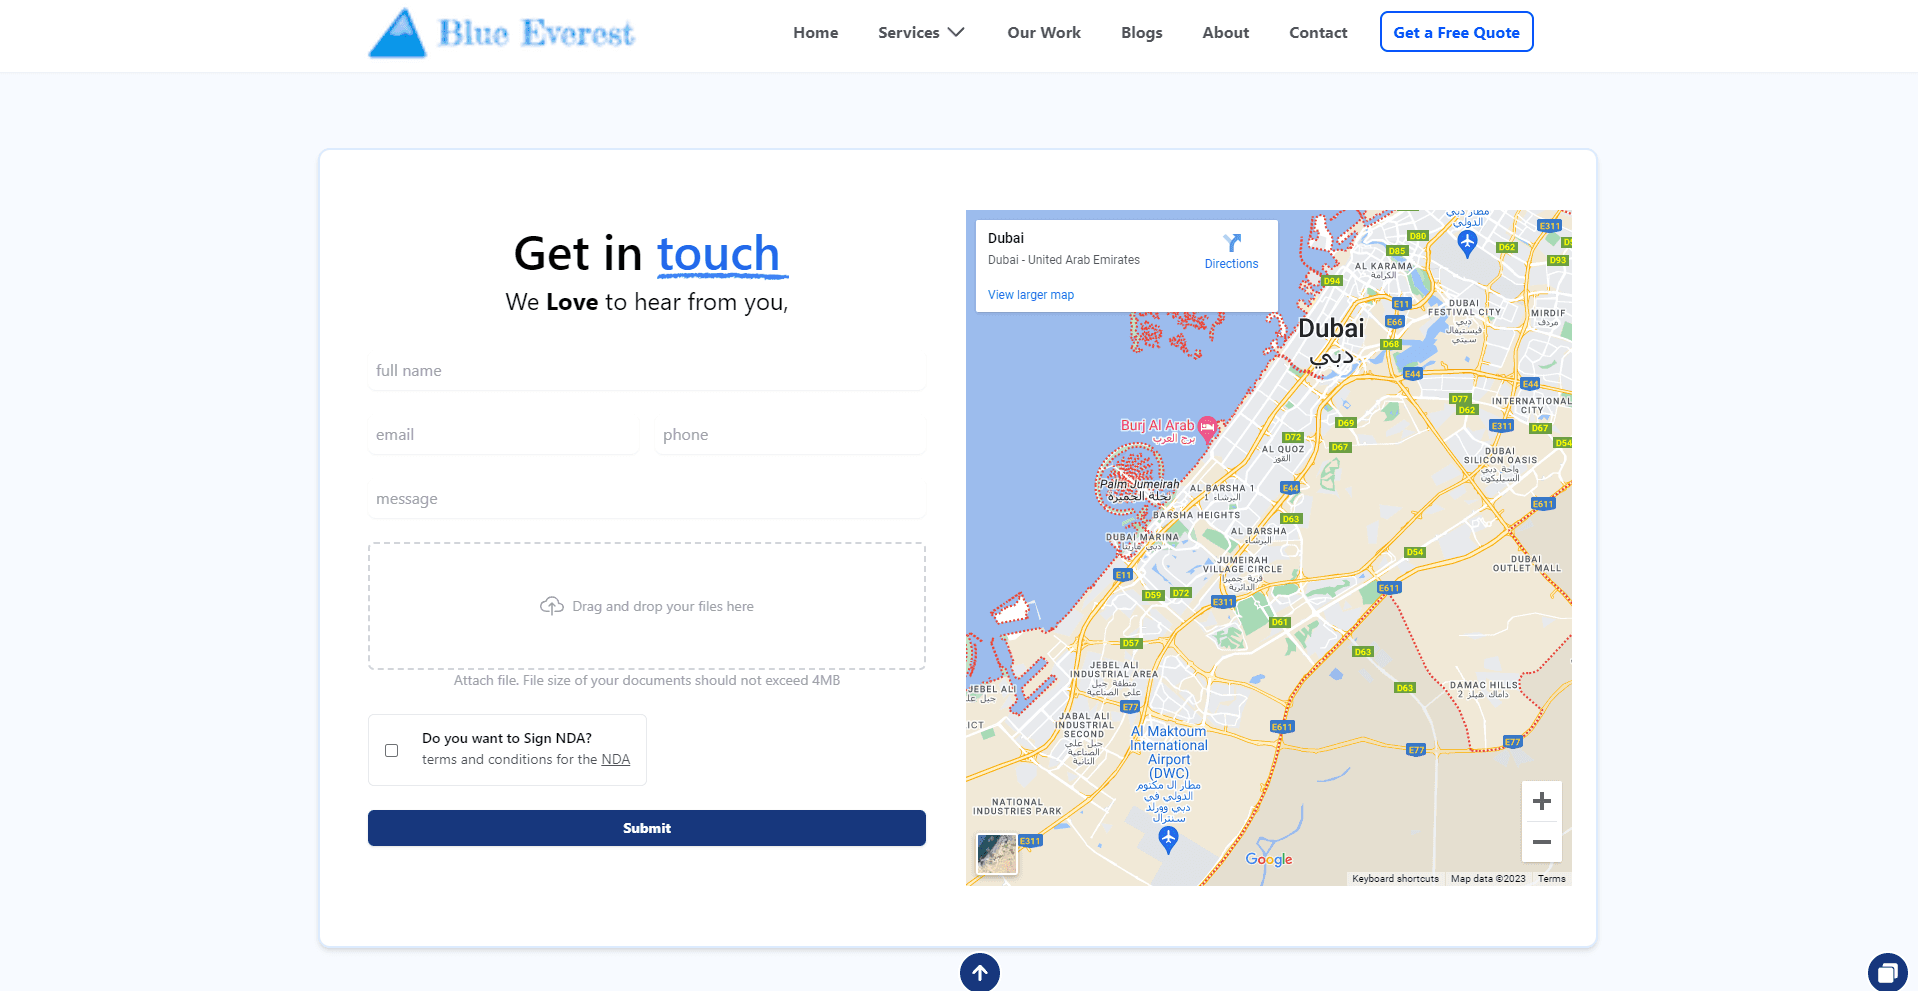Click Dubai Outlet Mall label
1918x991 pixels.
click(x=1527, y=564)
